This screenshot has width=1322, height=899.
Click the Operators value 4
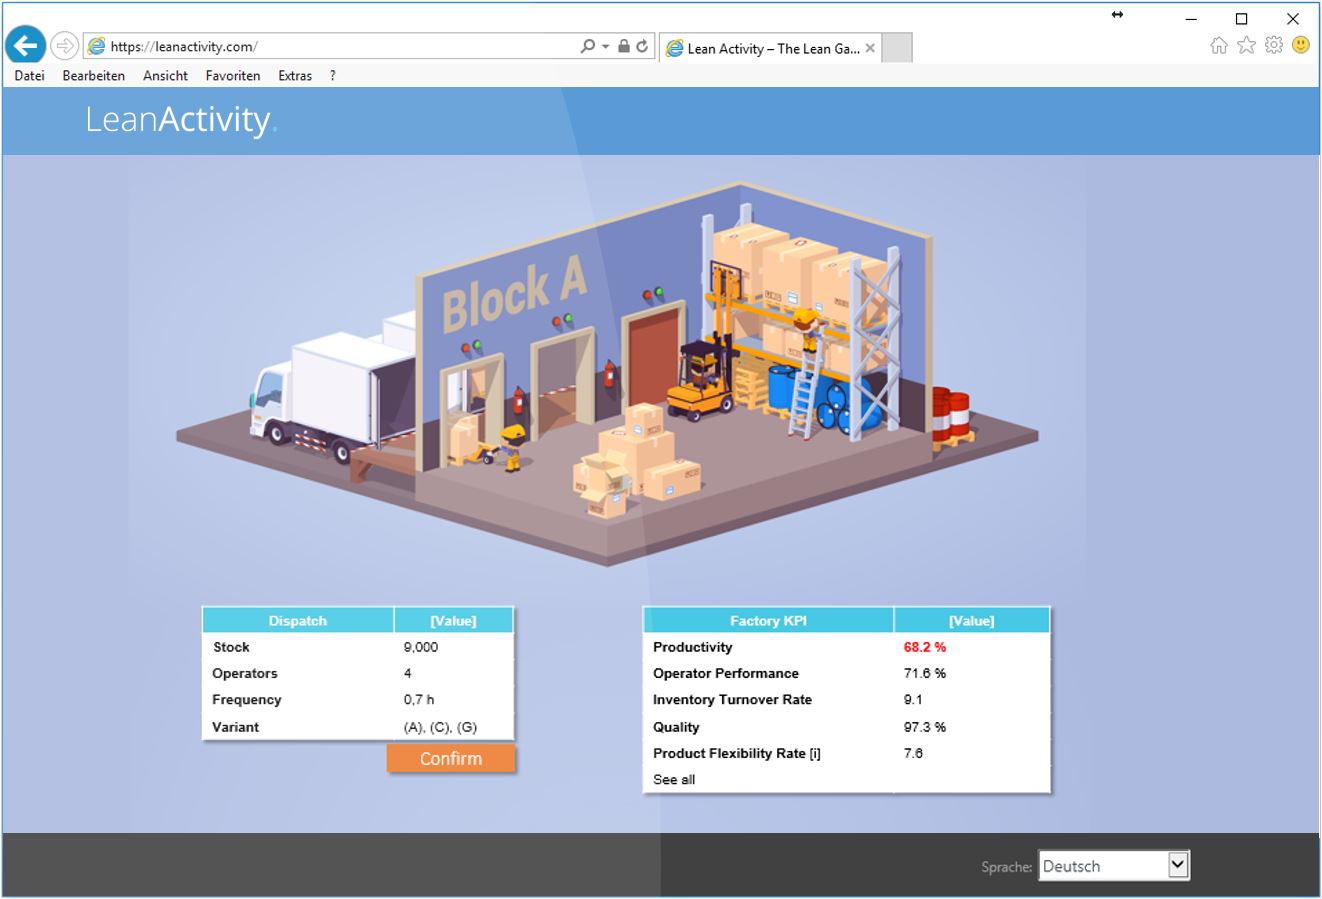pyautogui.click(x=407, y=673)
